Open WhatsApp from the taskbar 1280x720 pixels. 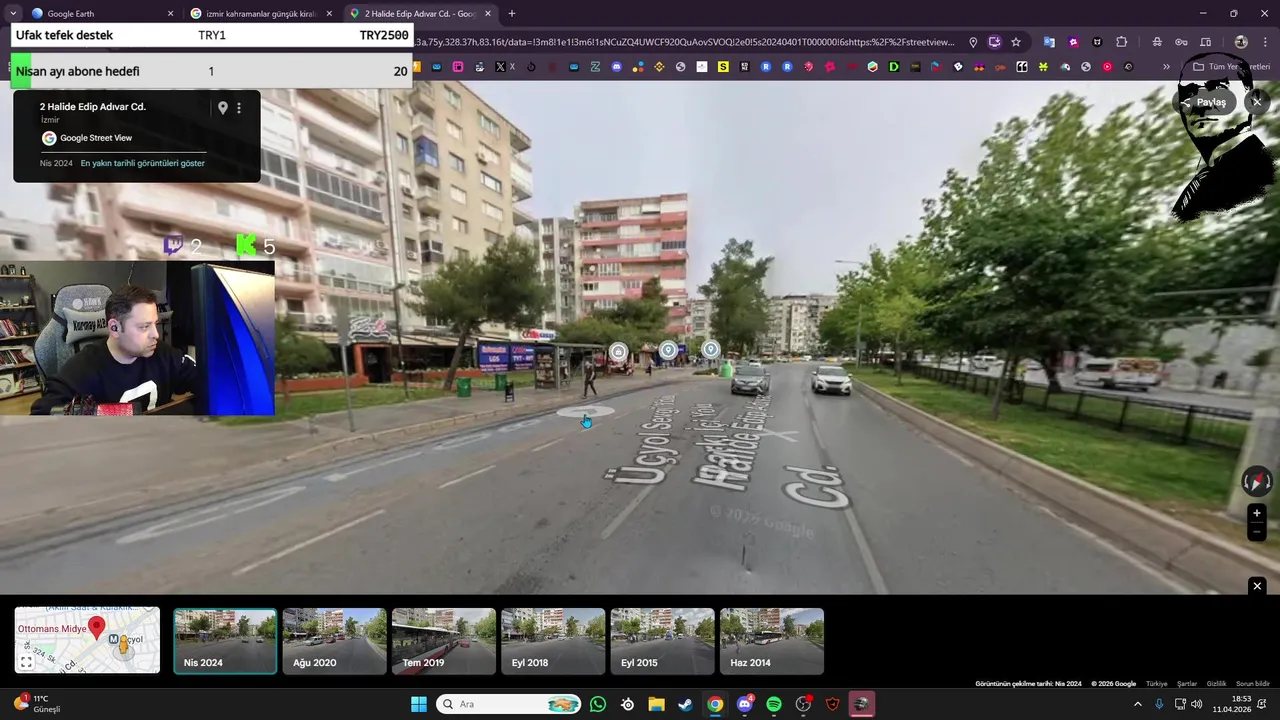[598, 704]
